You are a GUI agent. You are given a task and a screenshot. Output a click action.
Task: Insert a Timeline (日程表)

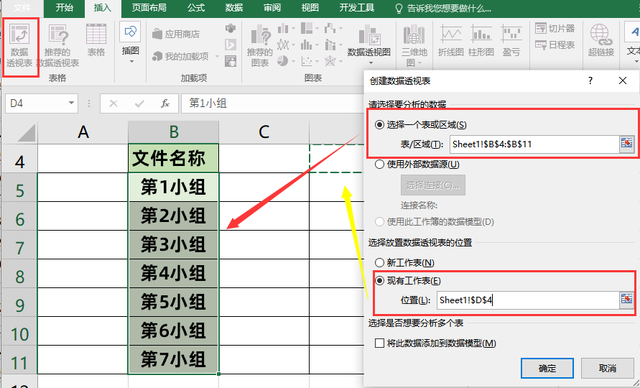click(555, 45)
